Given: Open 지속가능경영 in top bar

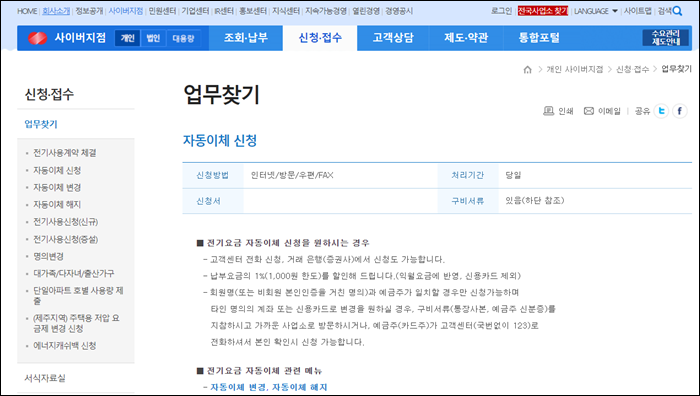Looking at the screenshot, I should (x=326, y=11).
